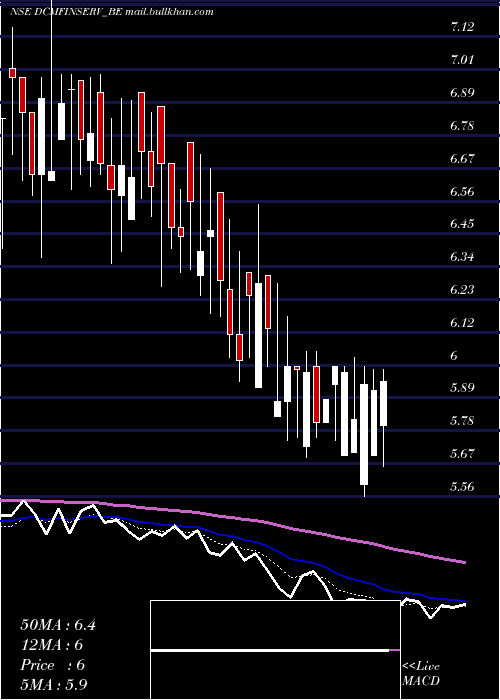Click the 5.56 price axis label

[x=462, y=487]
